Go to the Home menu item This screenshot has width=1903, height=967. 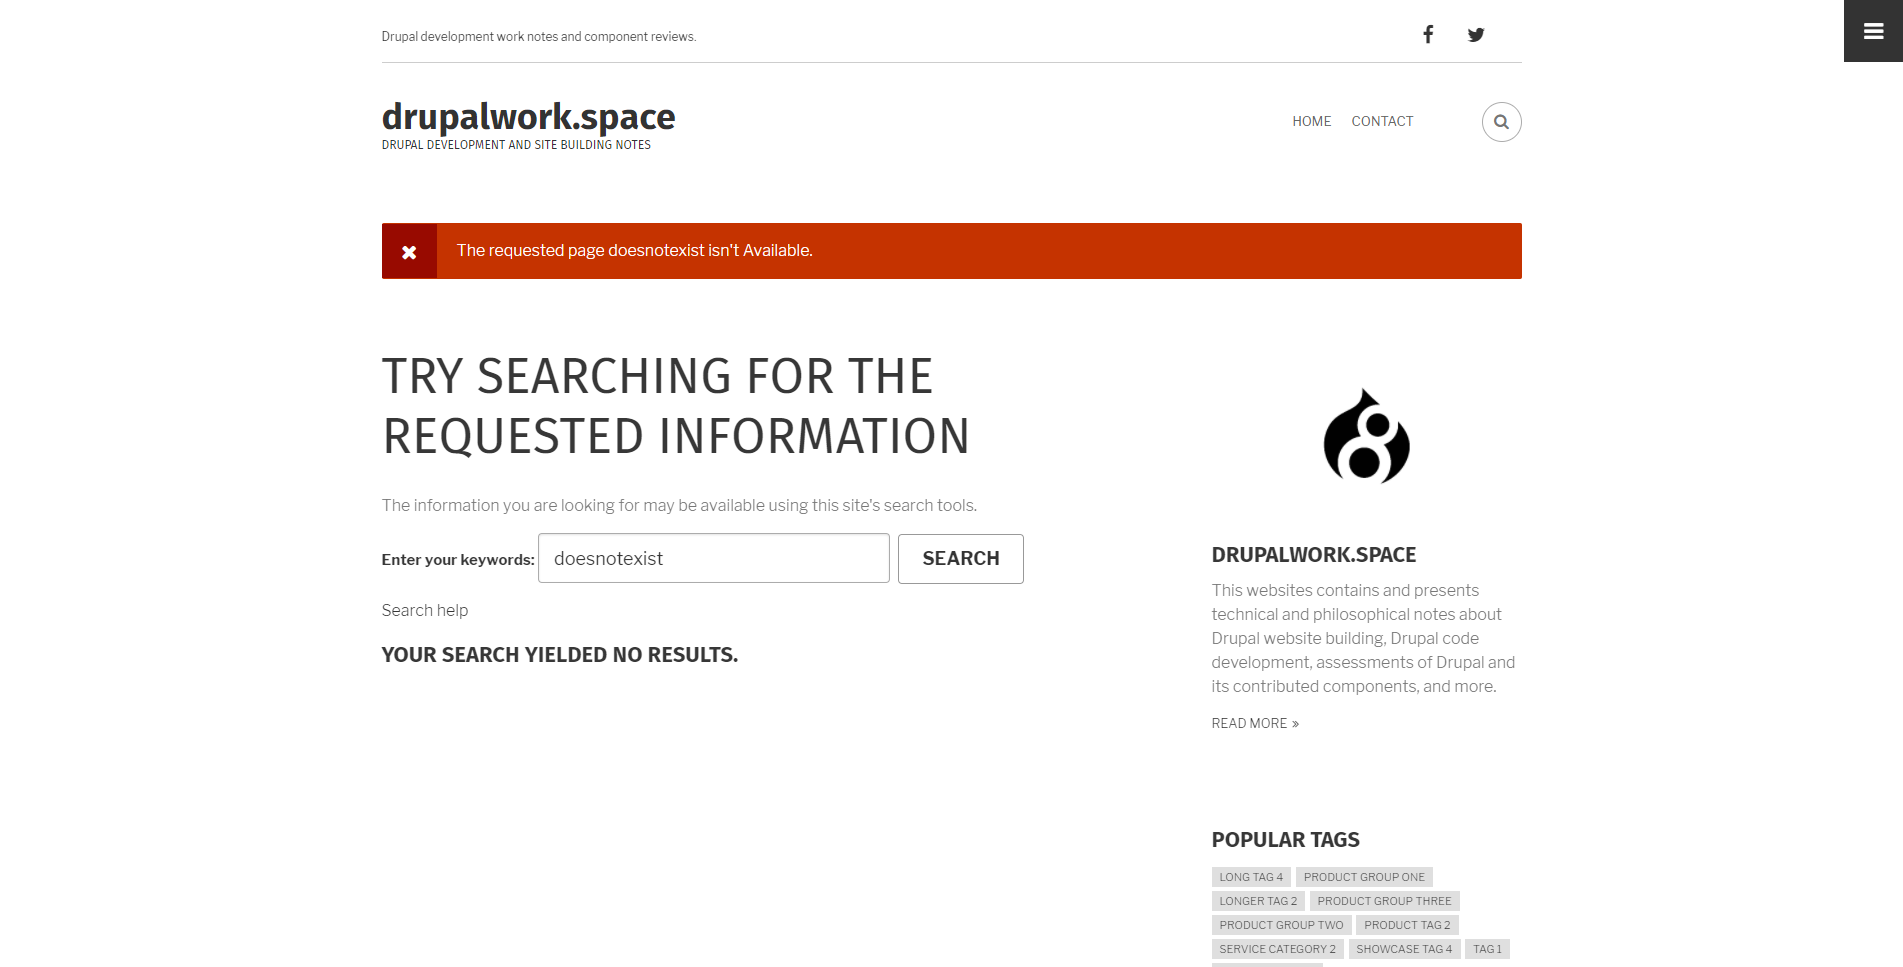click(x=1311, y=121)
